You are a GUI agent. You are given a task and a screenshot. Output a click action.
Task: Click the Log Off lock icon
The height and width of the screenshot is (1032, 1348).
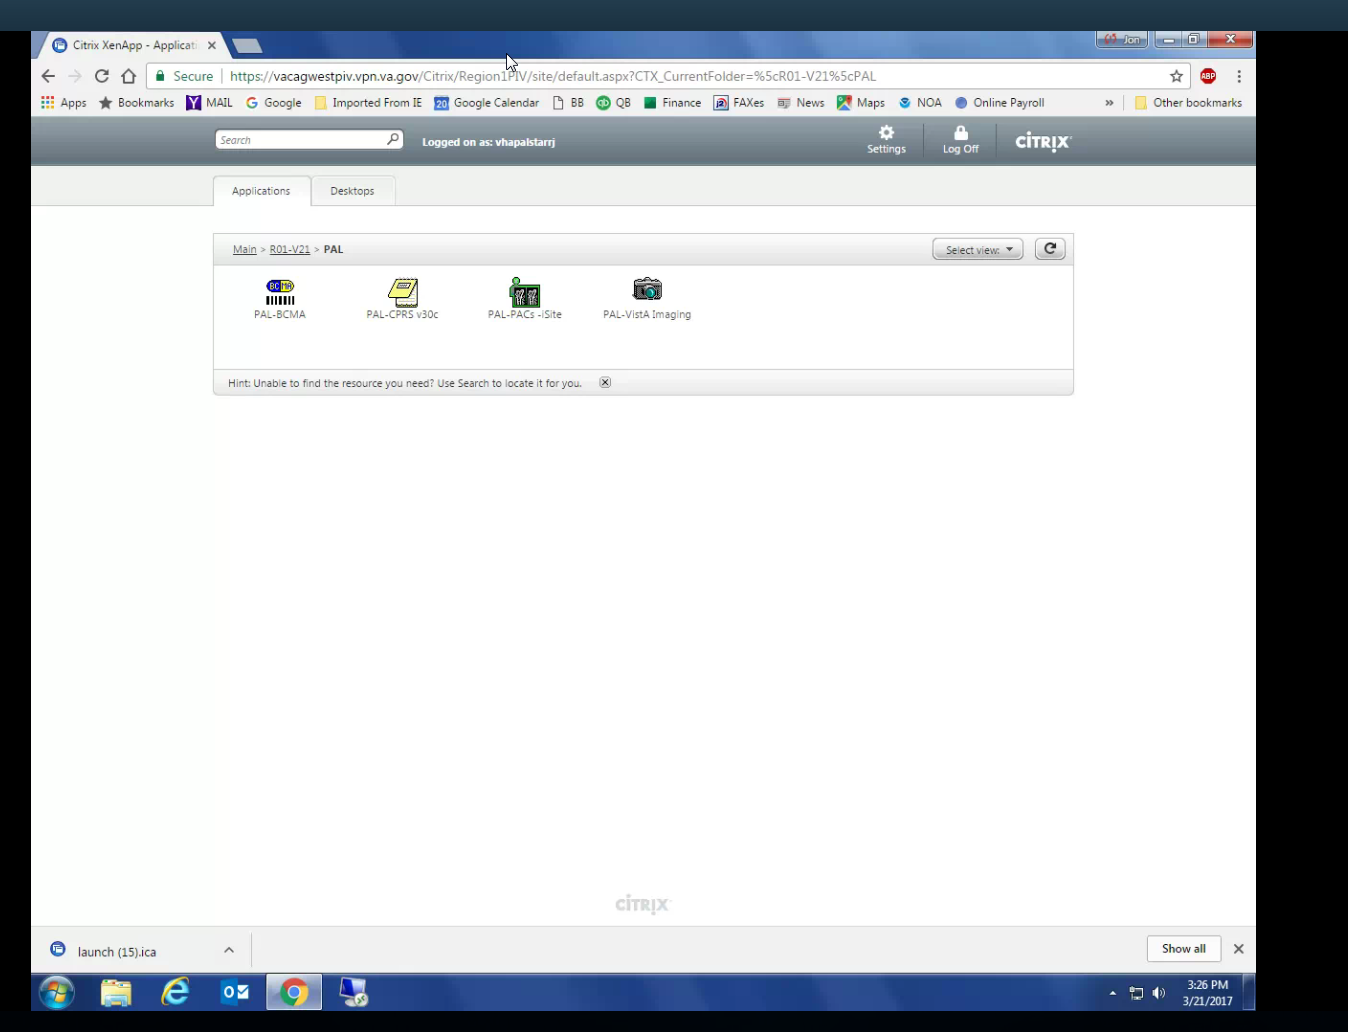[x=960, y=140]
